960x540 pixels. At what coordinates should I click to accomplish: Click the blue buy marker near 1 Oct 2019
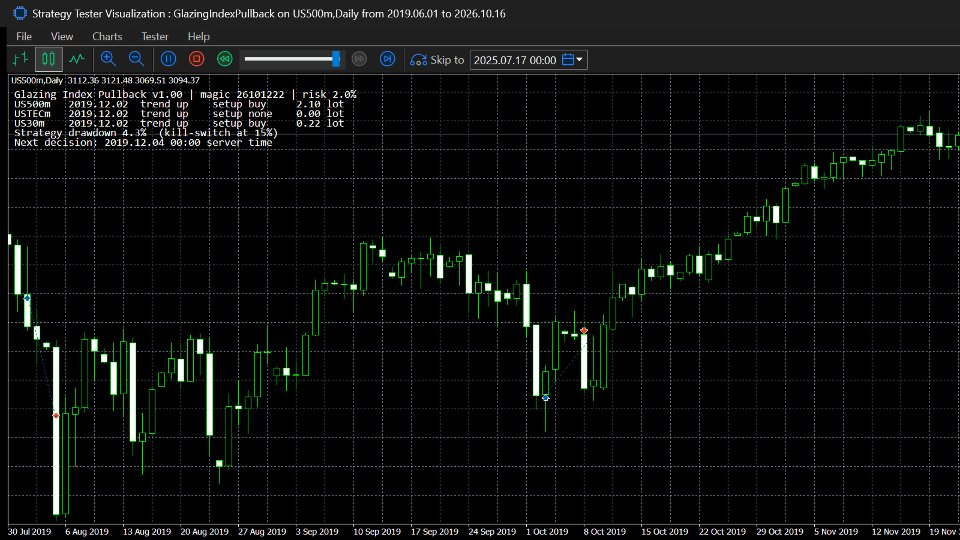(546, 398)
